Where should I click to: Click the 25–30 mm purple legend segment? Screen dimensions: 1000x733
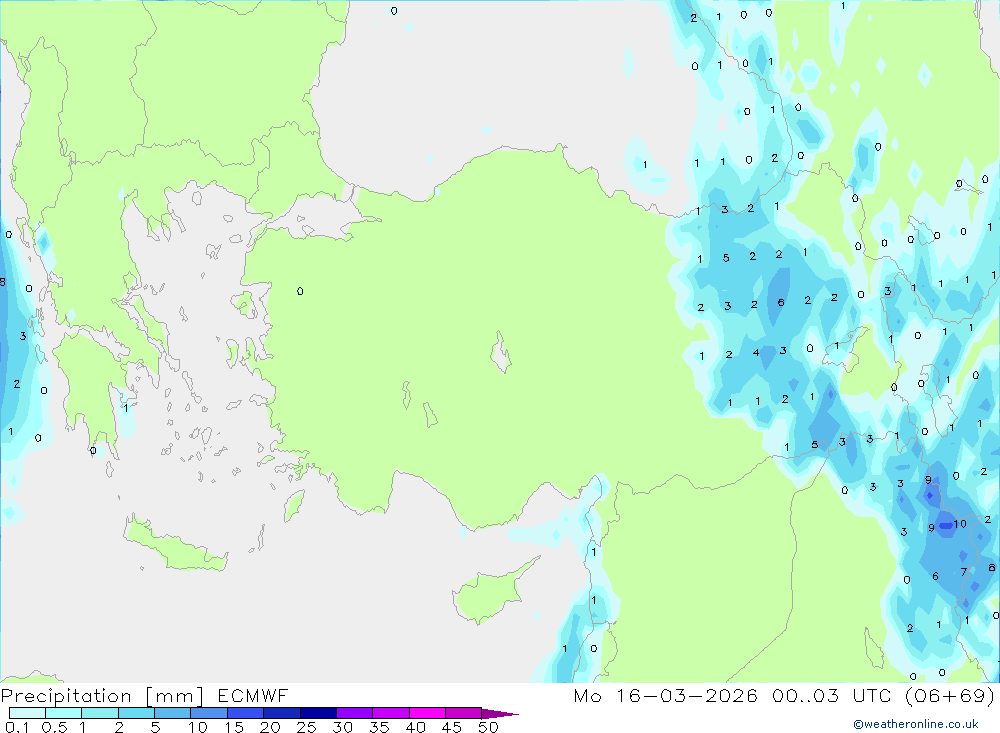[x=318, y=713]
